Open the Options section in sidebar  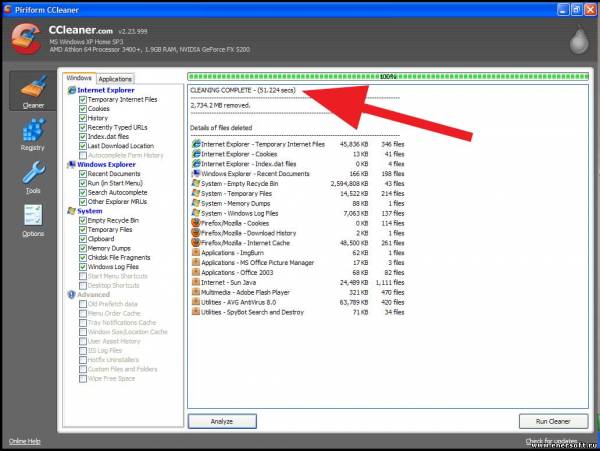pyautogui.click(x=33, y=220)
